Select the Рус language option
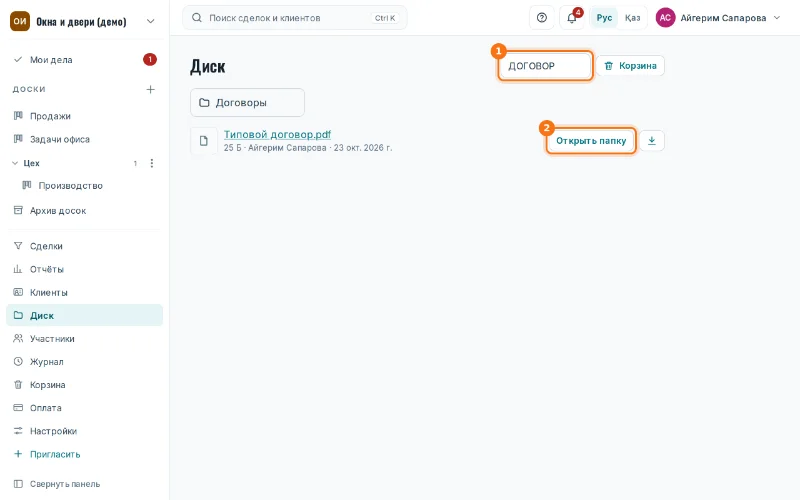 pos(604,18)
